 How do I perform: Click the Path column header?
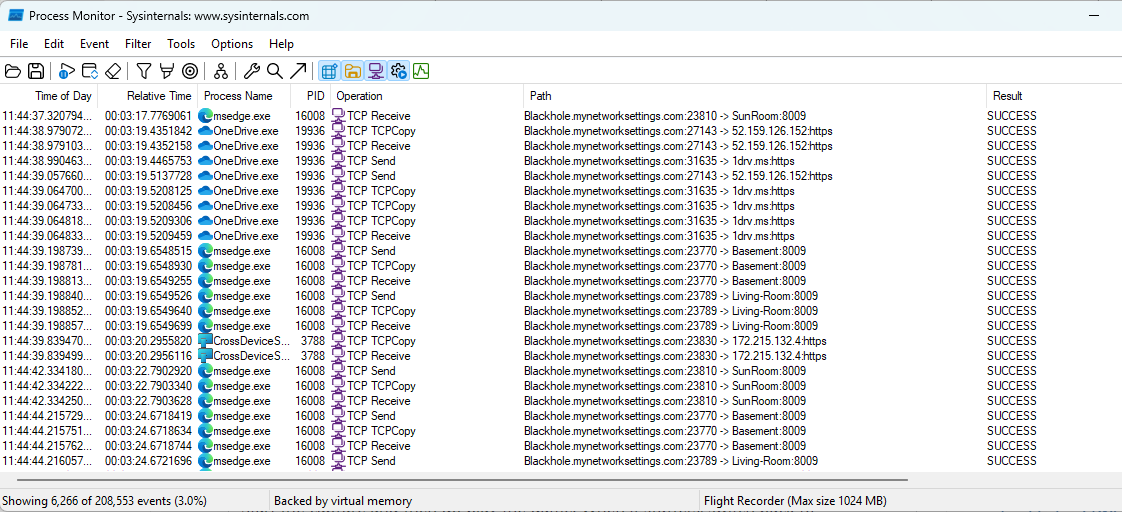pyautogui.click(x=756, y=96)
